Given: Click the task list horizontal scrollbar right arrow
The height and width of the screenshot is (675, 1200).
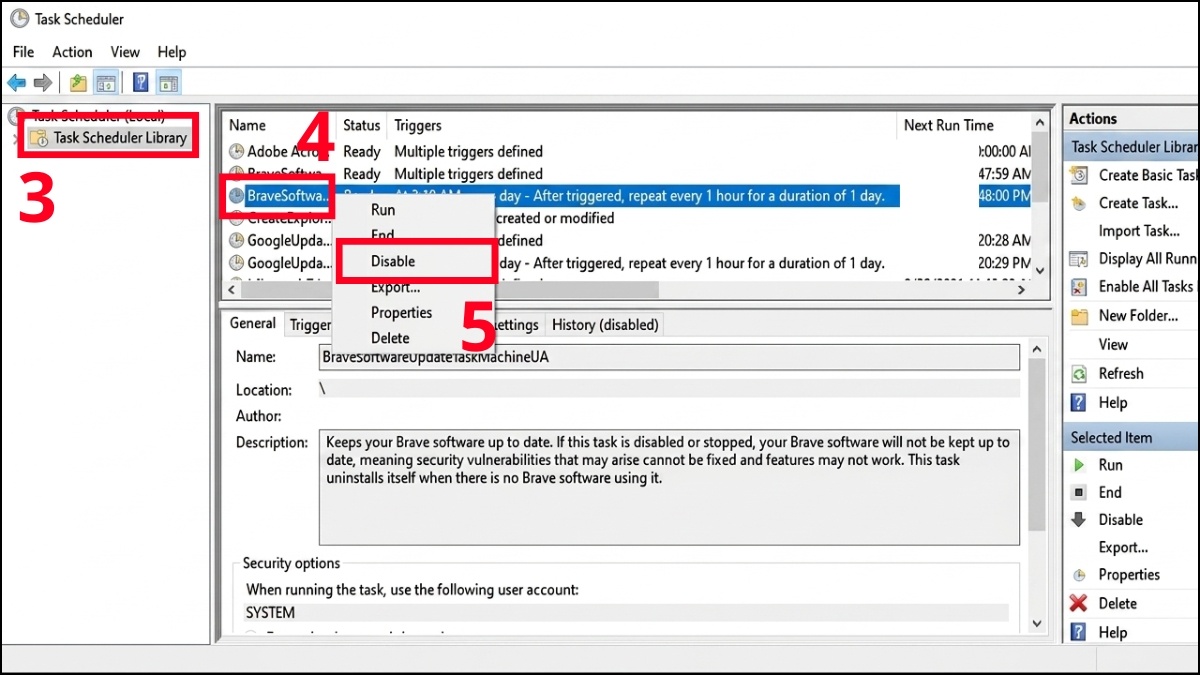Looking at the screenshot, I should [1021, 289].
